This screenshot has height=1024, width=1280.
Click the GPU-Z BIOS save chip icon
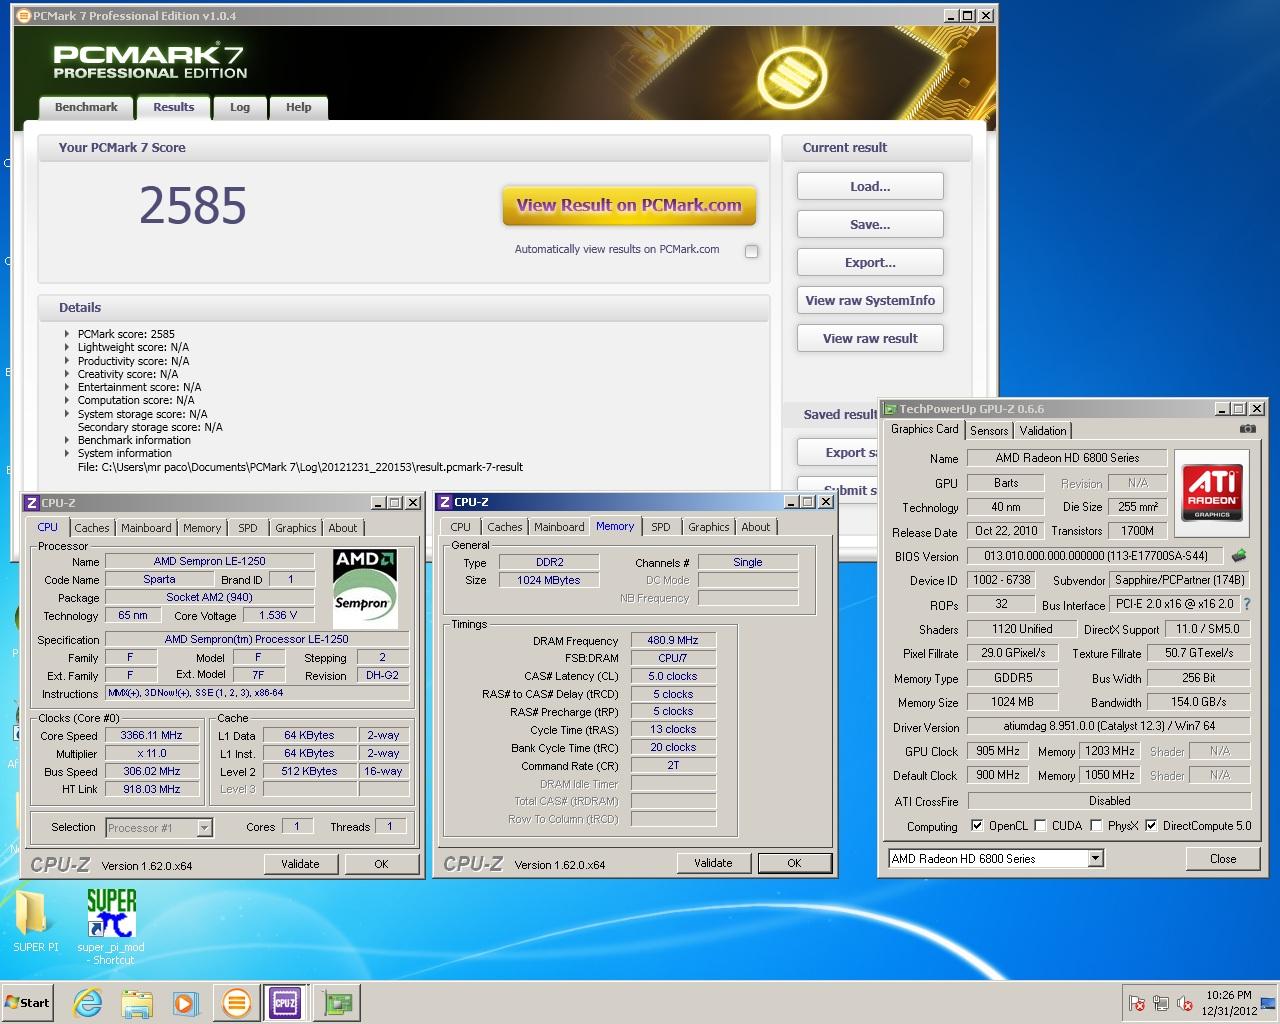click(1238, 555)
